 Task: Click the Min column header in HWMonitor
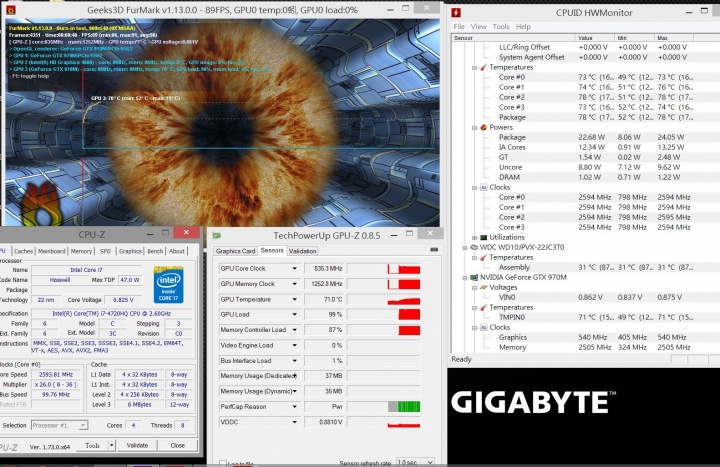634,38
